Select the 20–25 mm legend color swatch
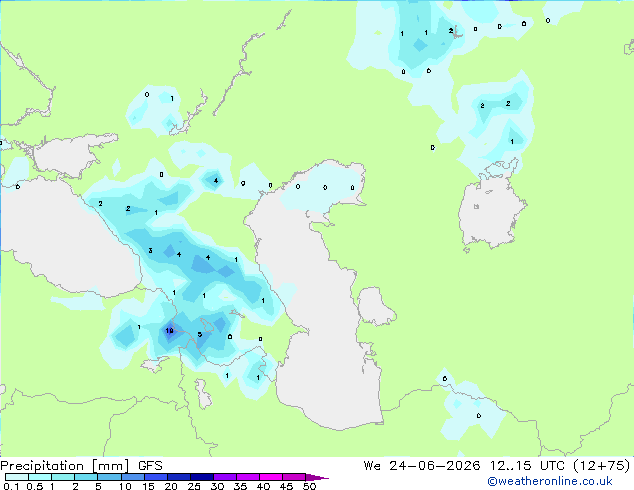The image size is (634, 490). point(179,477)
